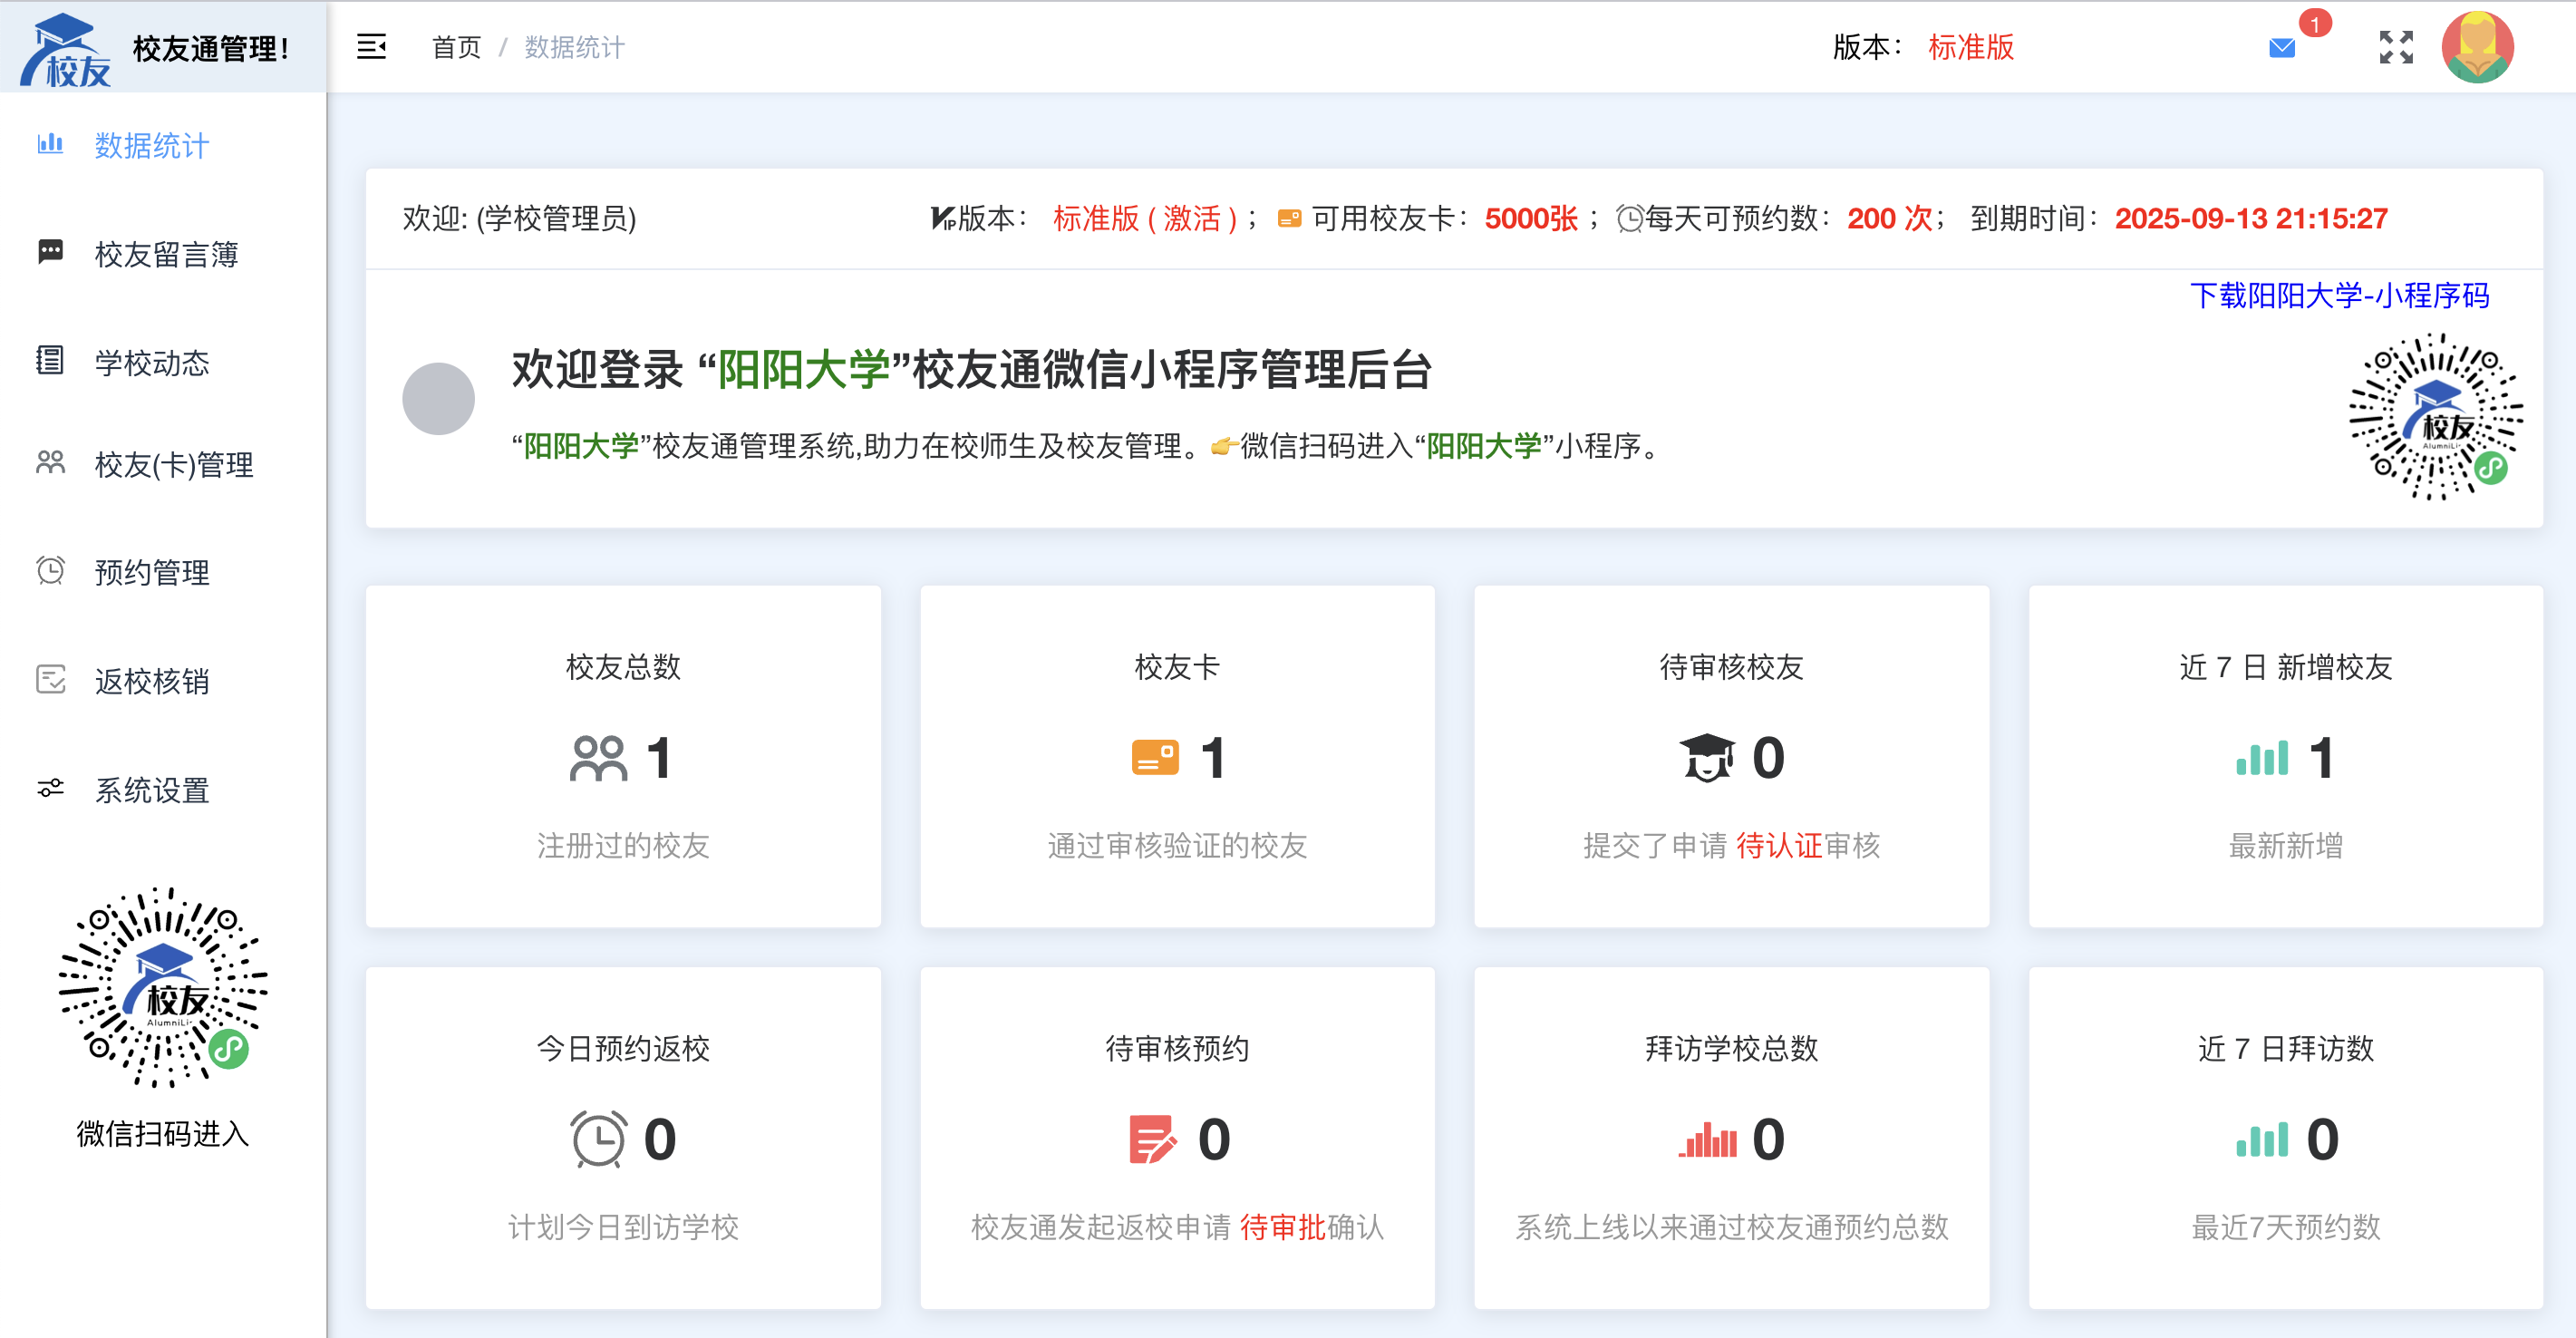Click the orange 校友卡 card icon
The height and width of the screenshot is (1338, 2576).
pyautogui.click(x=1155, y=758)
